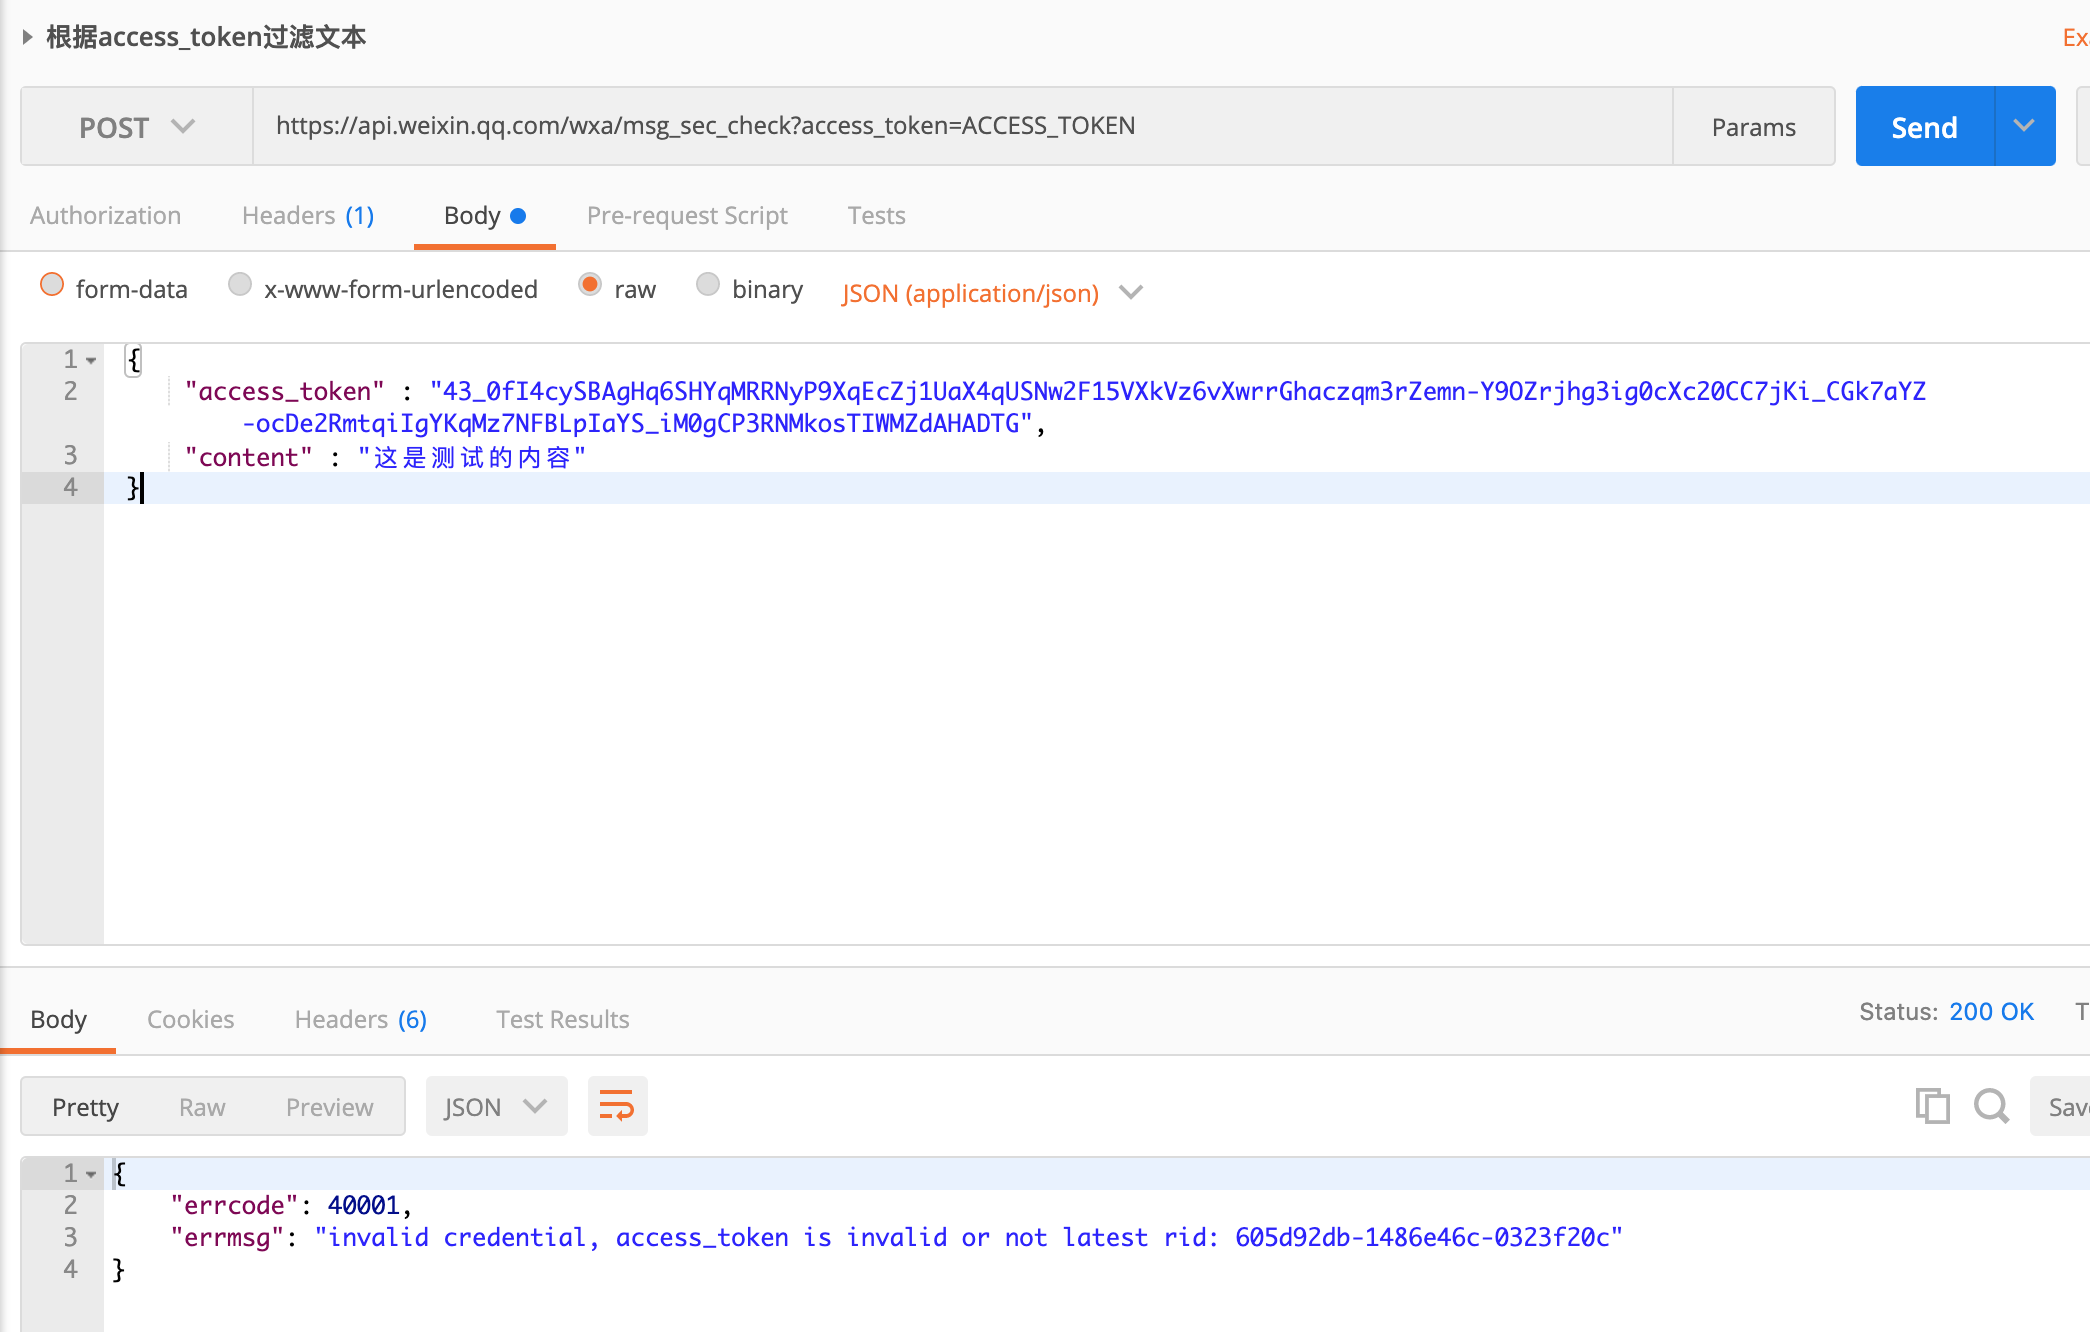Click the blue Send button
This screenshot has height=1332, width=2090.
coord(1924,127)
